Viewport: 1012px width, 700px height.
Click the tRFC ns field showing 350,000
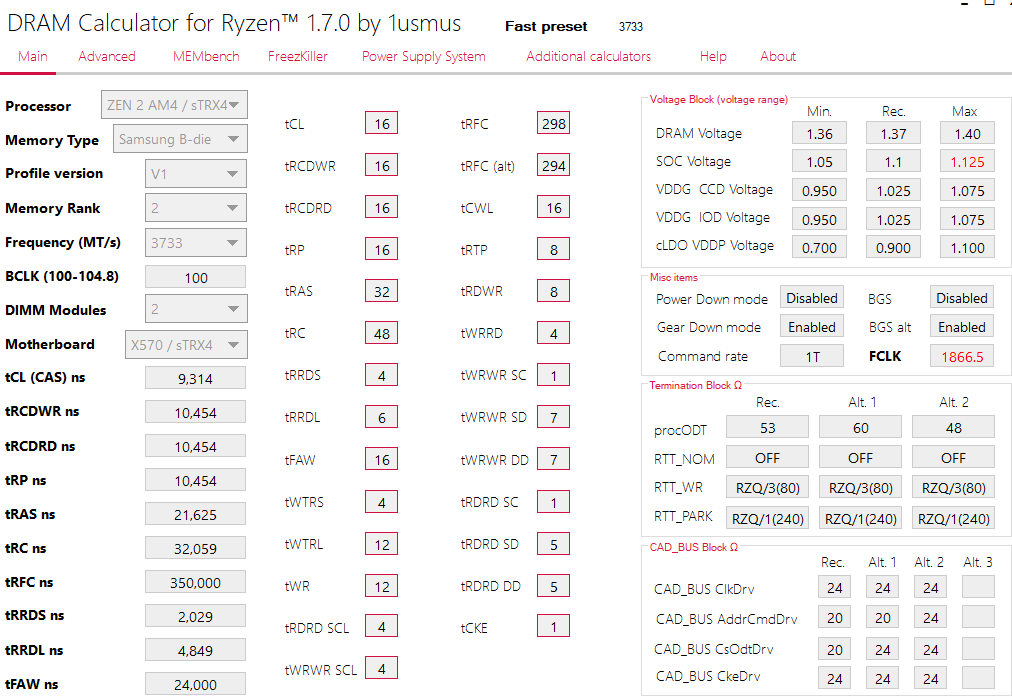click(196, 582)
